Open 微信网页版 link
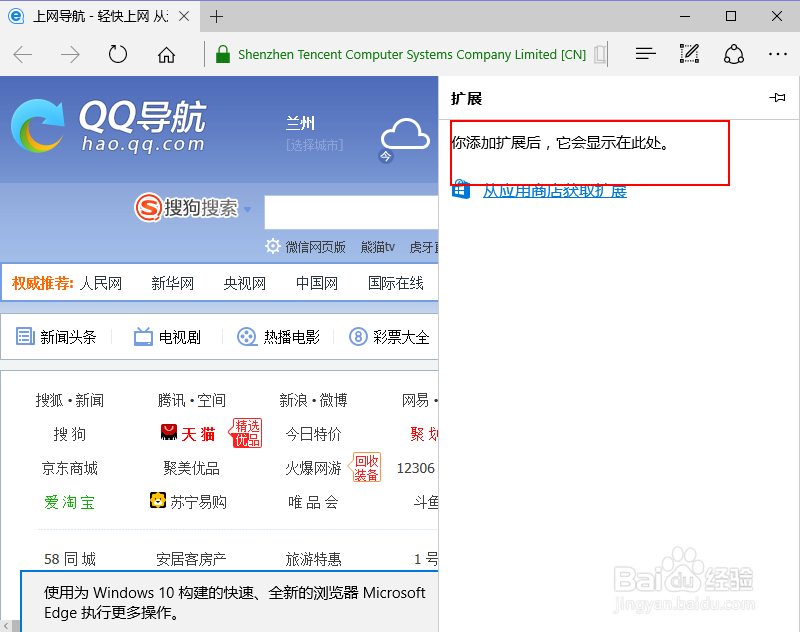 pos(315,247)
